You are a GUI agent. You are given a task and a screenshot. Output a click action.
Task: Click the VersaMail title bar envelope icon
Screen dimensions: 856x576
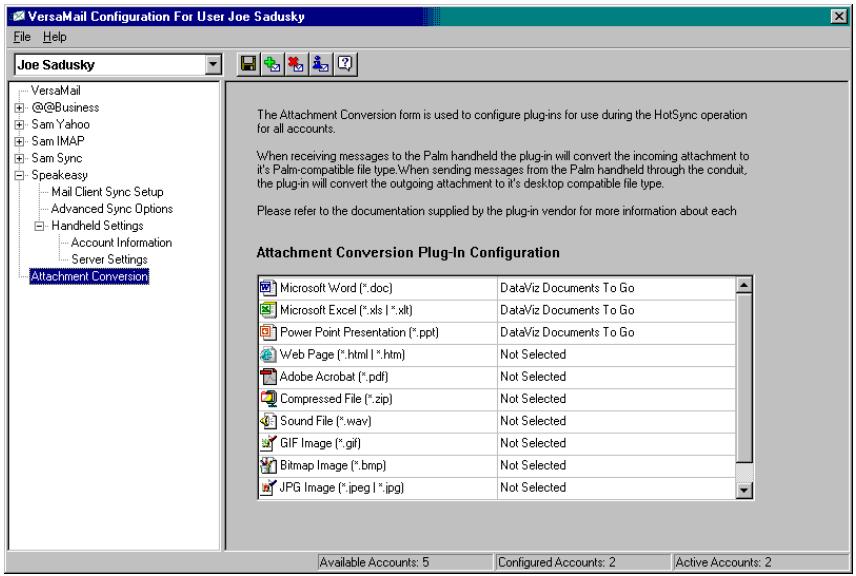(18, 16)
